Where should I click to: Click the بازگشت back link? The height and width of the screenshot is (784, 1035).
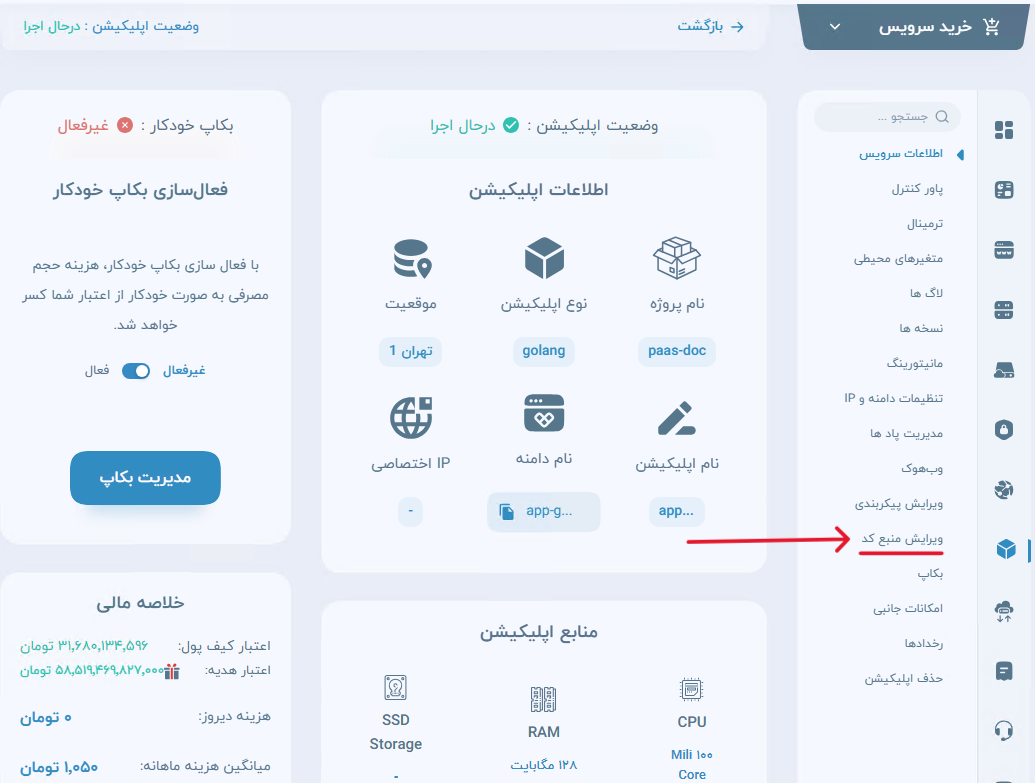pos(710,27)
